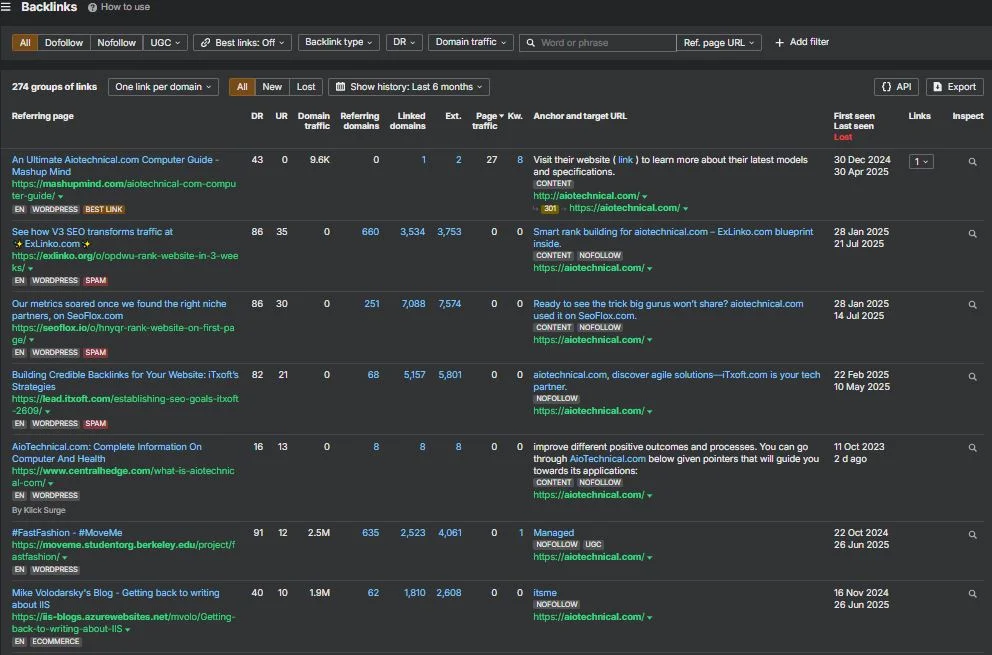Viewport: 992px width, 655px height.
Task: Open An Ultimate Aiotechnical.com Computer Guide link
Action: [115, 166]
